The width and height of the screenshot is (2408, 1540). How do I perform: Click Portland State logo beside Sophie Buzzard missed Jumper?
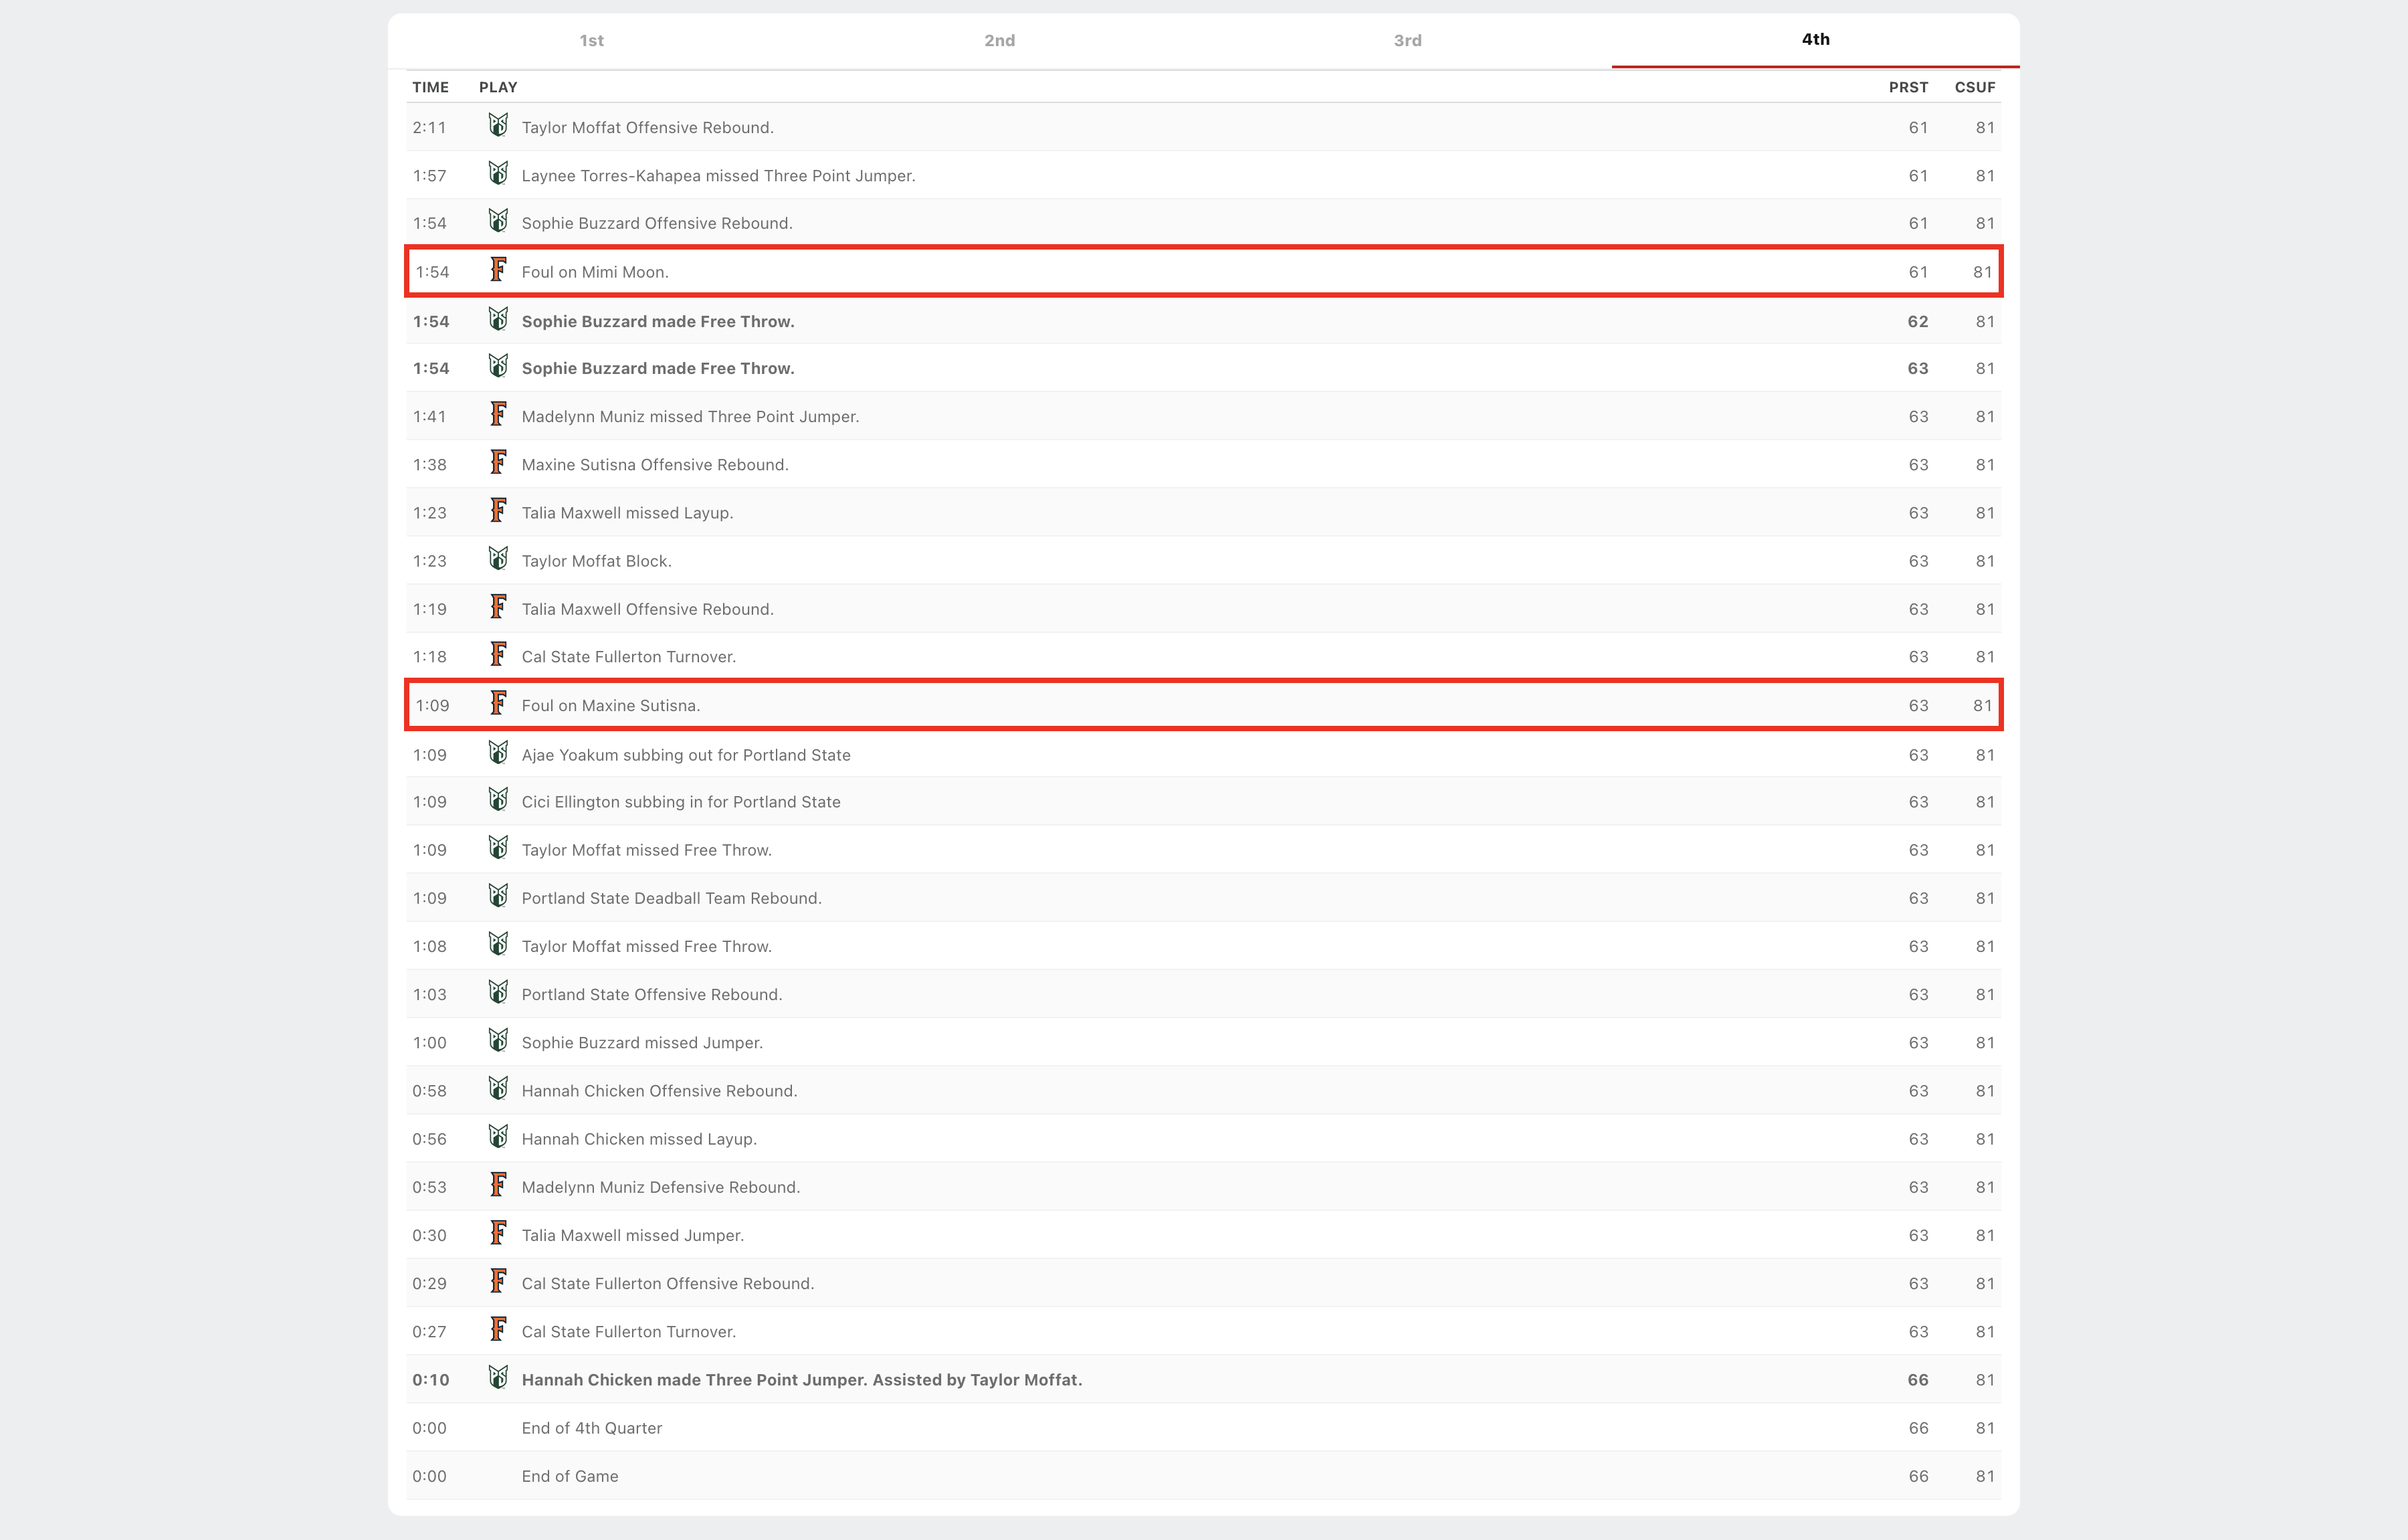[x=498, y=1041]
